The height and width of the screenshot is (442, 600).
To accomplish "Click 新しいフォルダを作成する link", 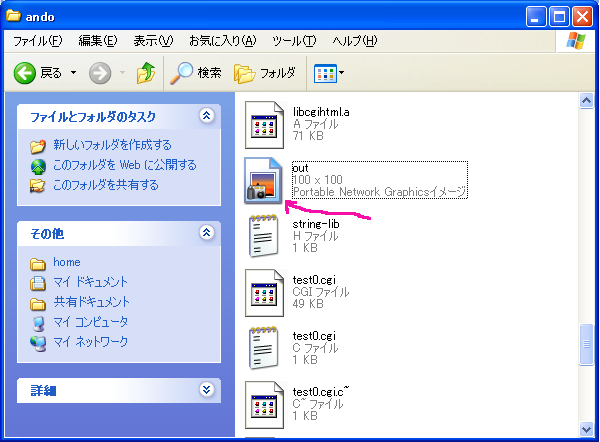I will [112, 145].
